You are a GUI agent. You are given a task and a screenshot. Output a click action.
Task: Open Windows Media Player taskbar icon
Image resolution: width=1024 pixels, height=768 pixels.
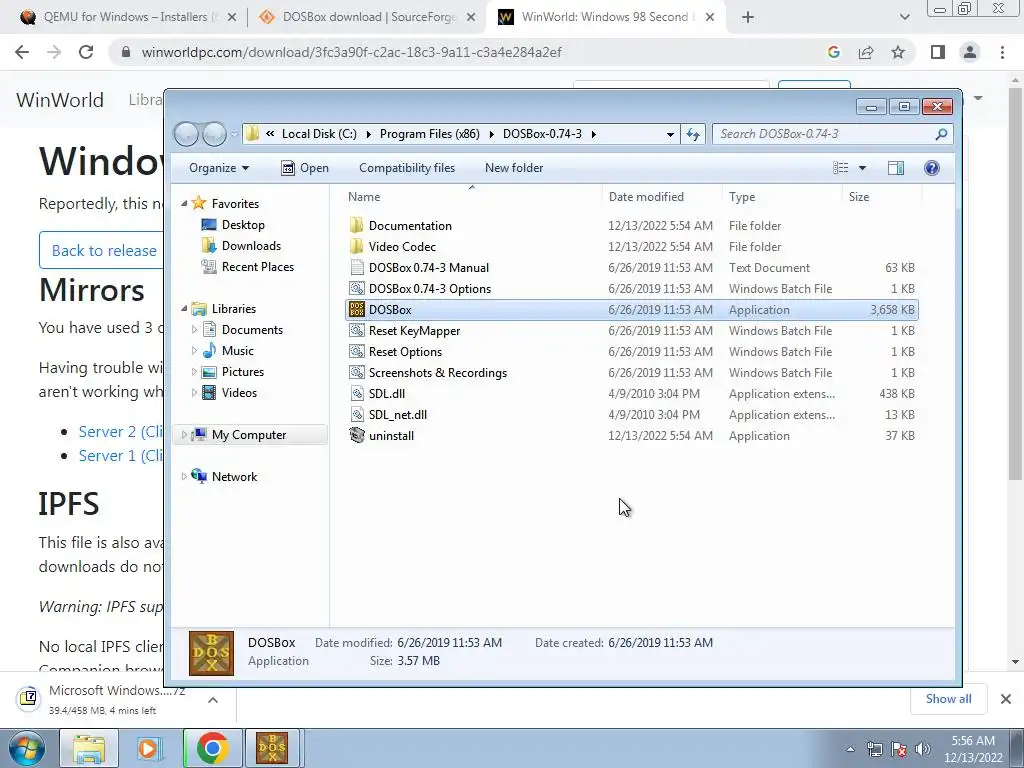click(149, 748)
